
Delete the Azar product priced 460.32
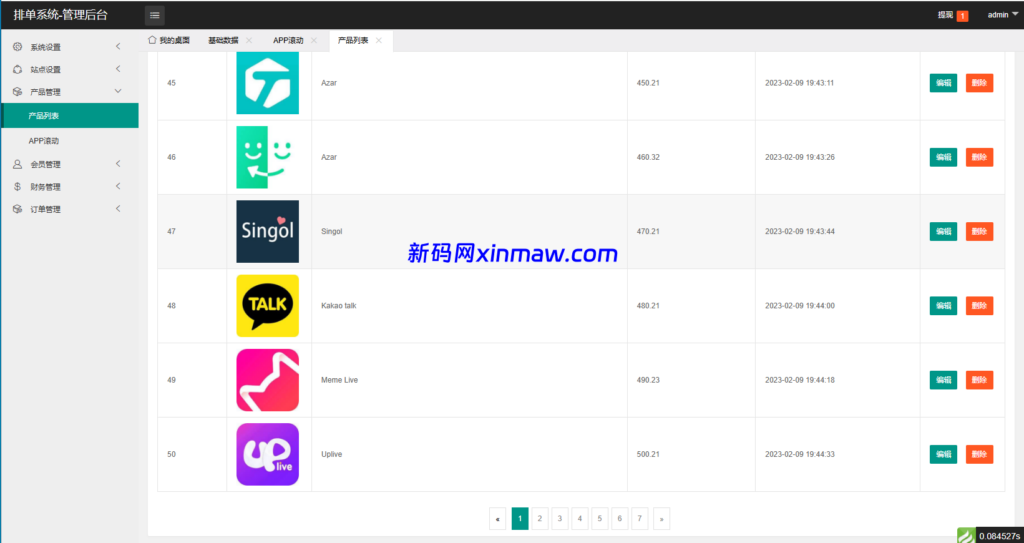click(x=979, y=157)
